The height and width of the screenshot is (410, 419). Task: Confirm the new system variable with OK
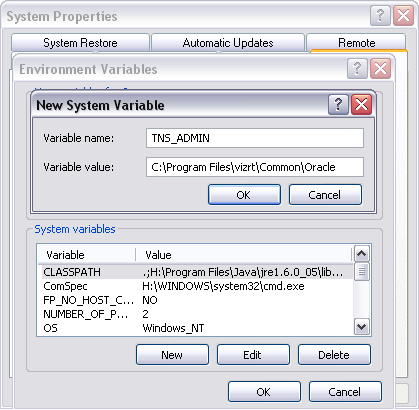244,195
